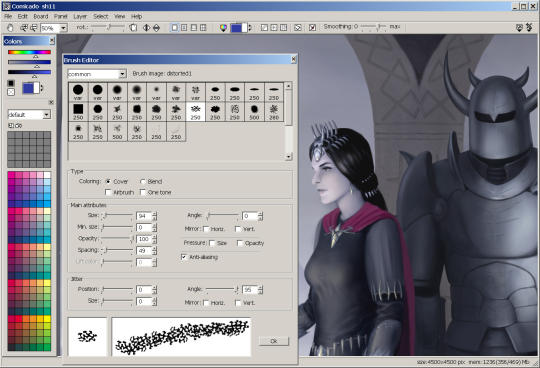Select the Blend coloring option
The height and width of the screenshot is (368, 540).
point(143,181)
